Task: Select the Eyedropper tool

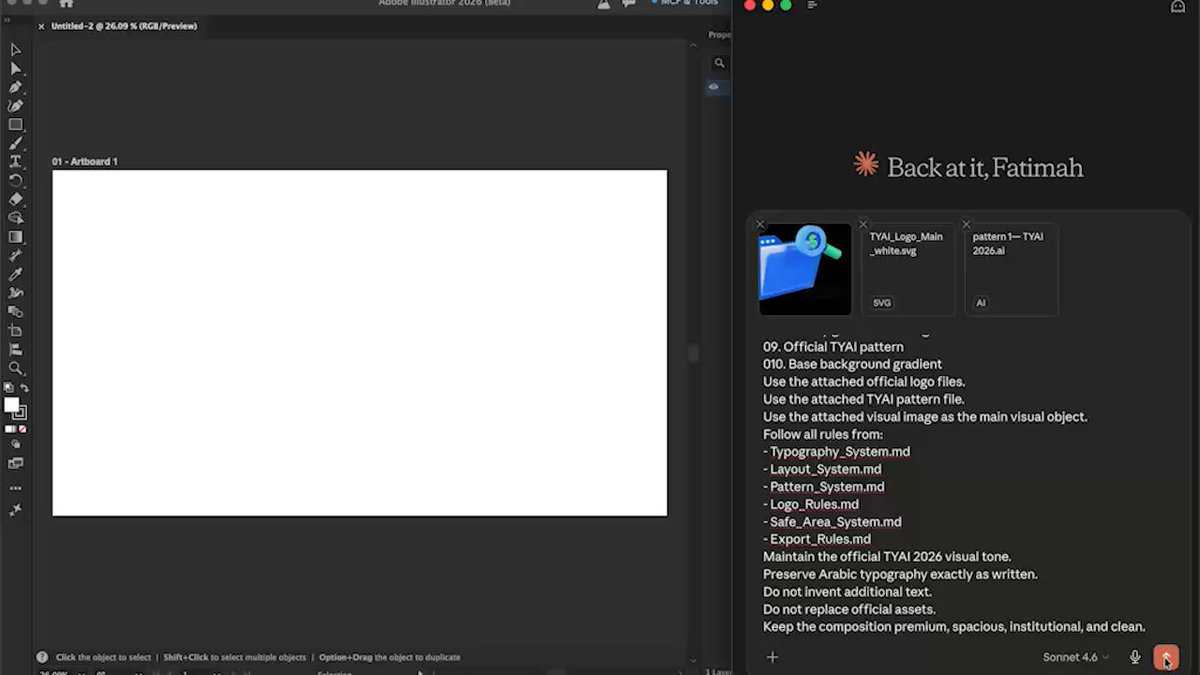Action: [15, 274]
